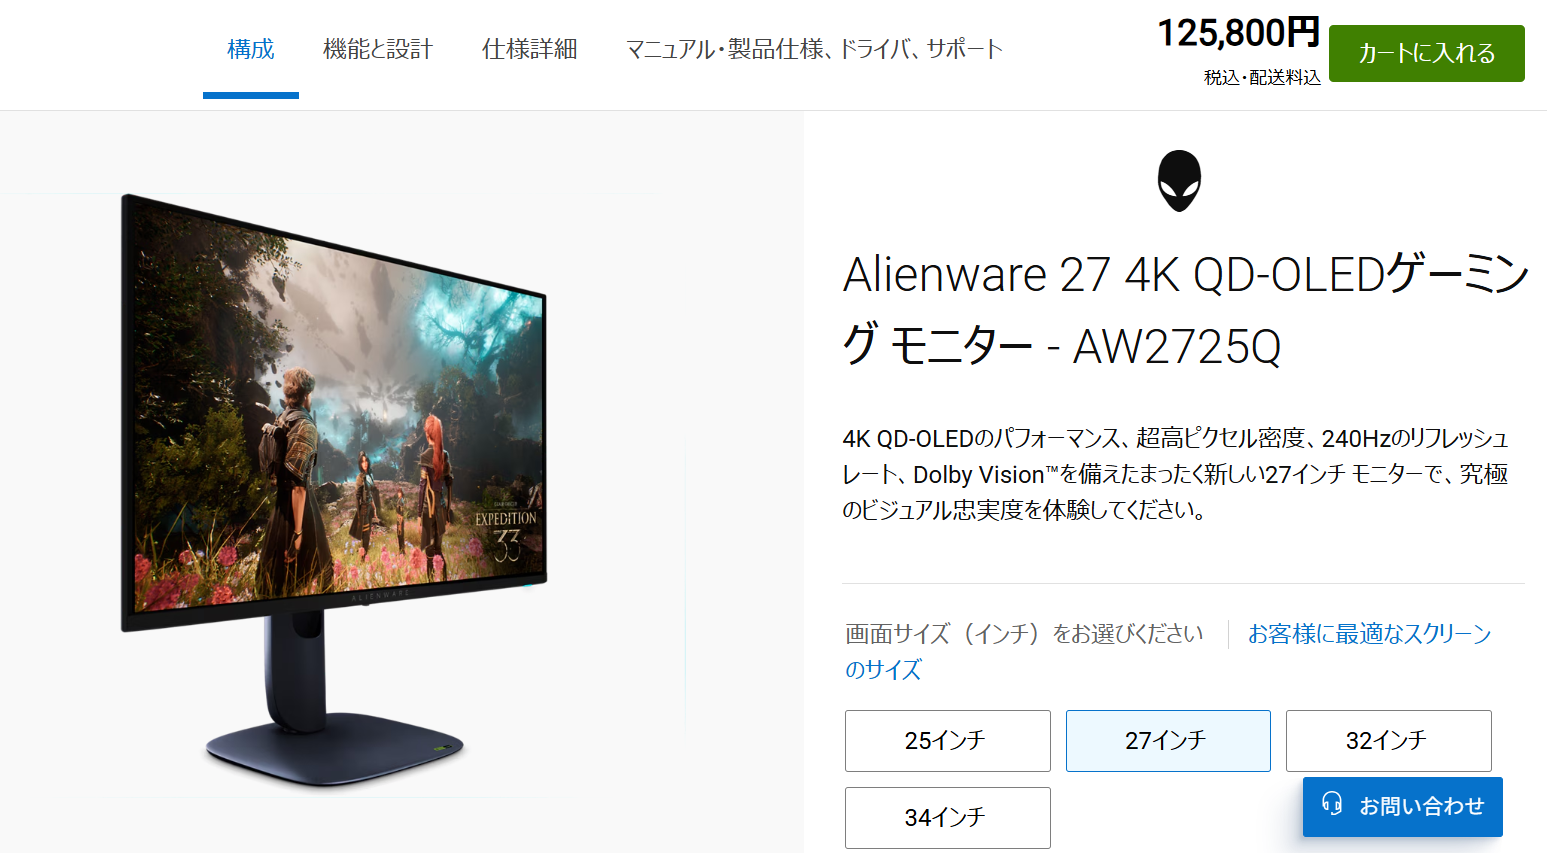Viewport: 1547px width, 853px height.
Task: Select the 27インチ screen size option
Action: (x=1168, y=741)
